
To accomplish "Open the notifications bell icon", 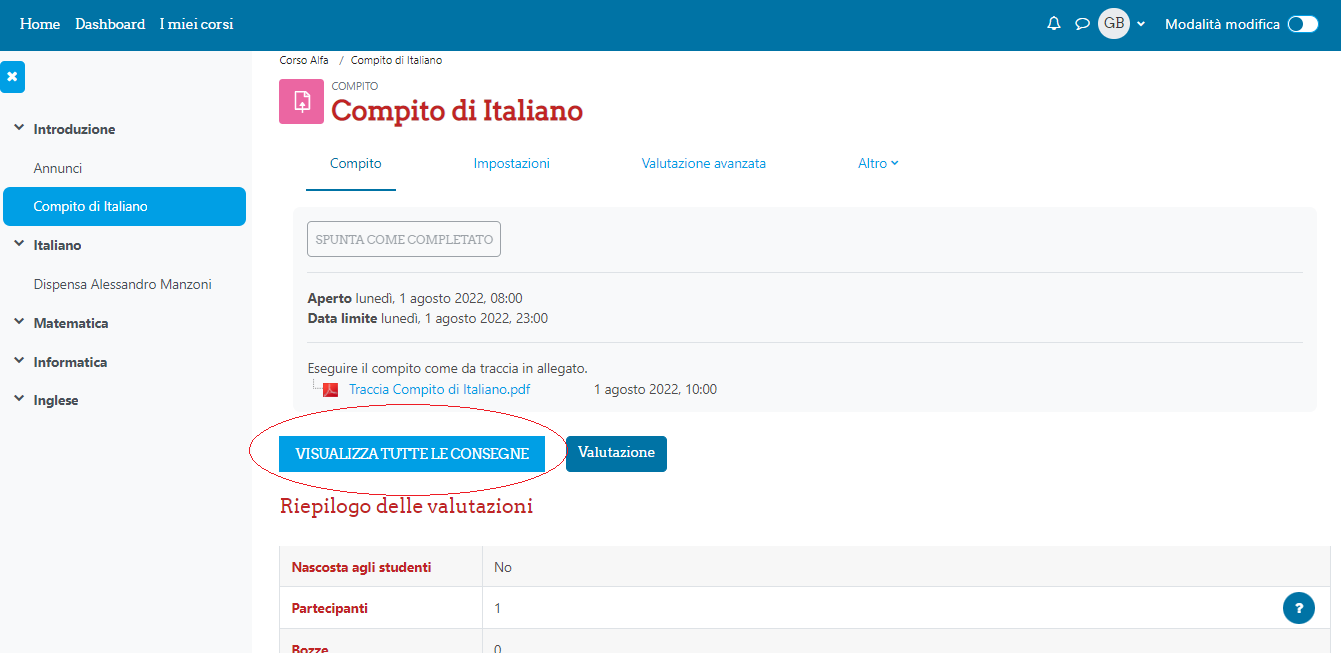I will [1053, 24].
